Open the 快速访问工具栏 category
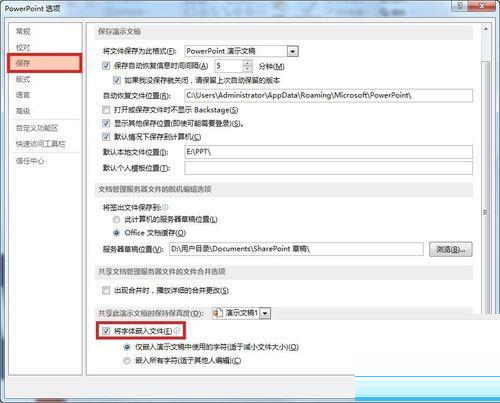Screen dimensions: 500x403 41,144
